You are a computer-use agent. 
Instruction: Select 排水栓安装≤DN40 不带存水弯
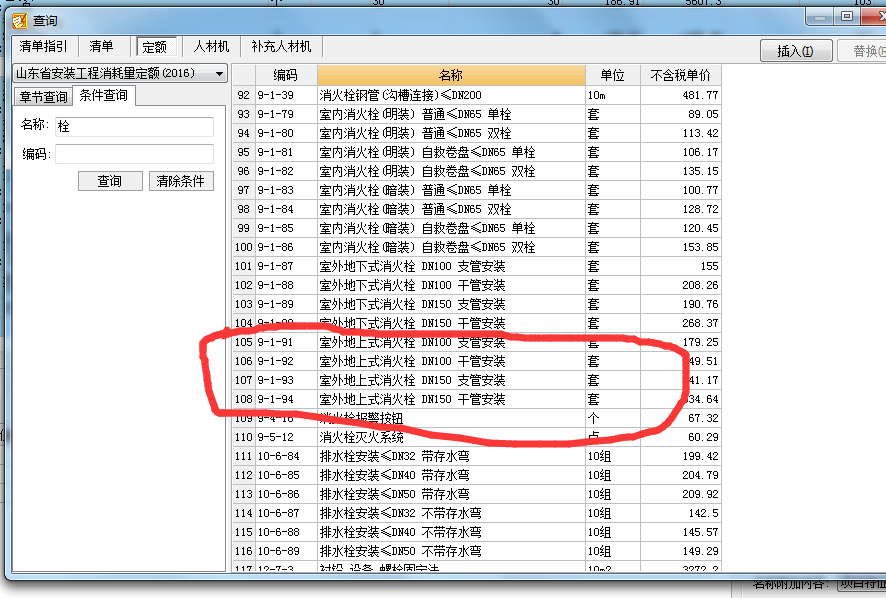[477, 532]
